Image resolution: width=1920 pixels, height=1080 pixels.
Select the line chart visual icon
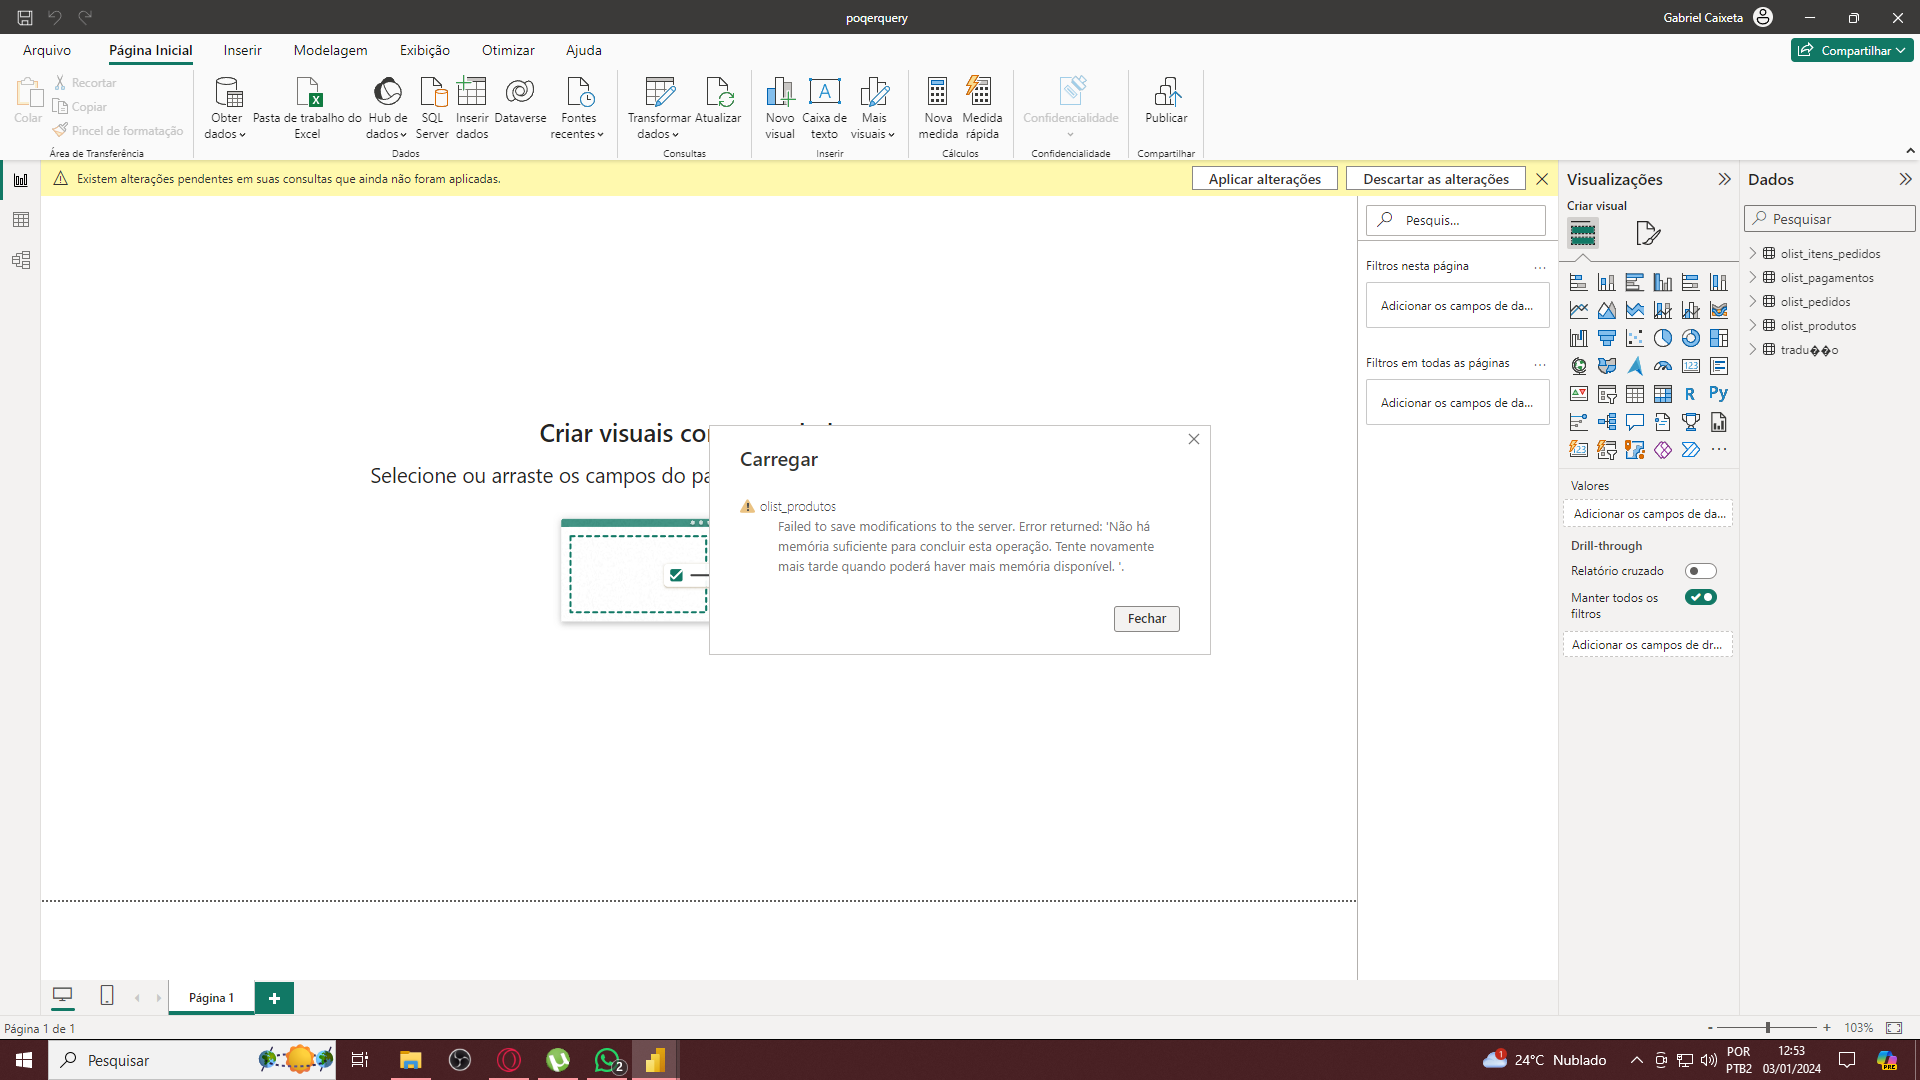tap(1578, 310)
